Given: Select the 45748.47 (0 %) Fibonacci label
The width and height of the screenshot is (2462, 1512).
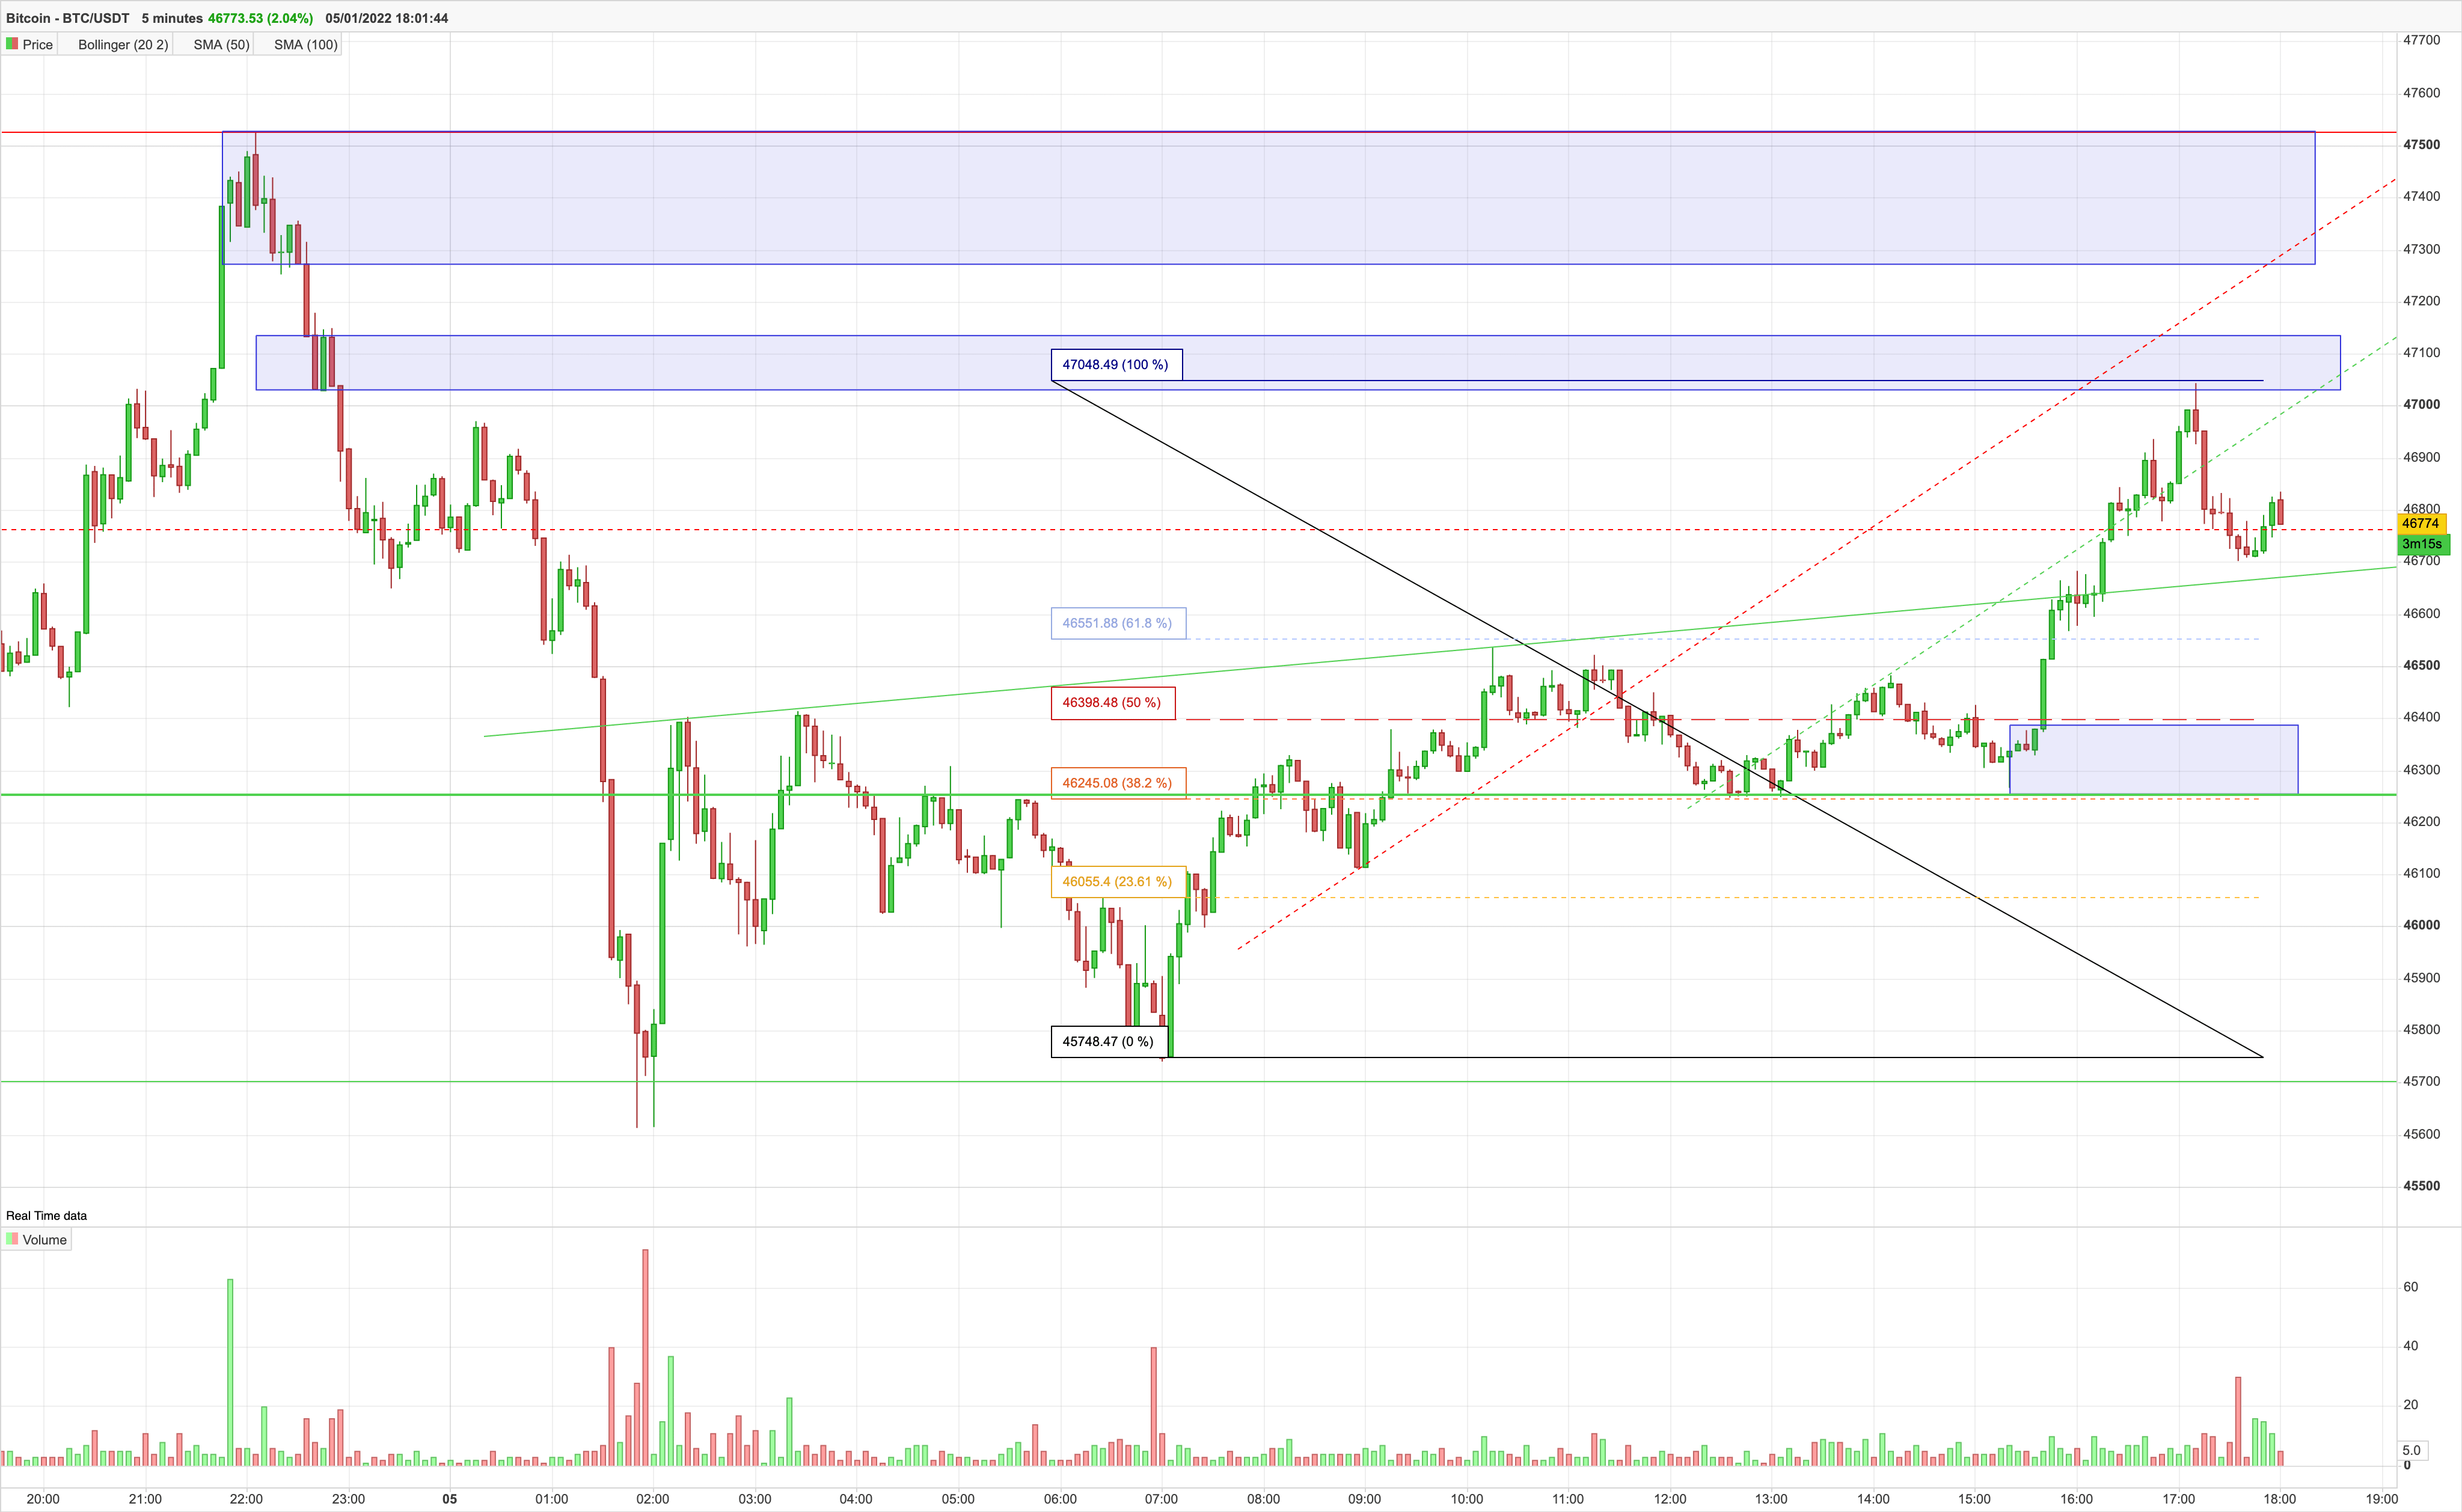Looking at the screenshot, I should [1109, 1042].
